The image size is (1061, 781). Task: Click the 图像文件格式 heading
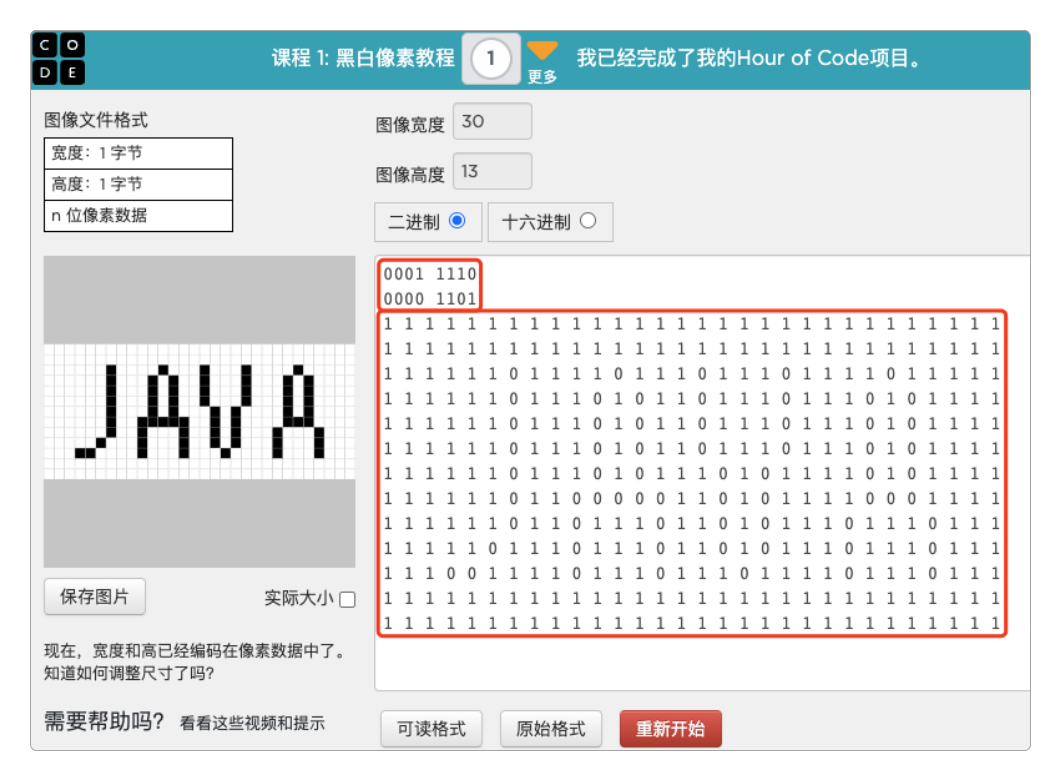pyautogui.click(x=96, y=120)
